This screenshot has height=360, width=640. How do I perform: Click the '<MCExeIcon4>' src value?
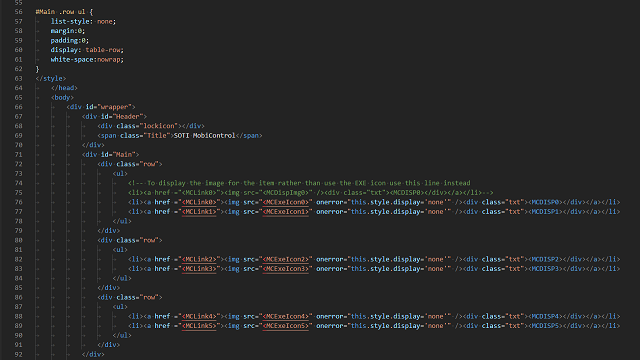285,316
